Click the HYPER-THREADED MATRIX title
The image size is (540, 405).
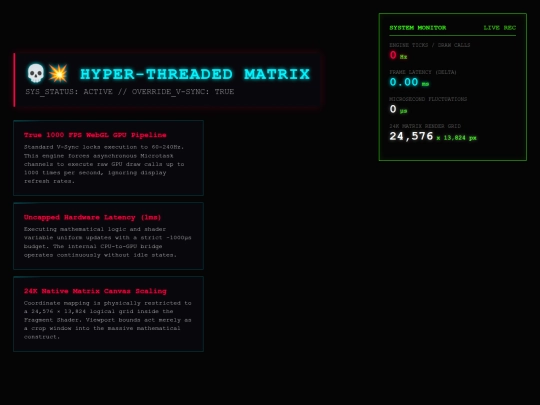pos(195,74)
